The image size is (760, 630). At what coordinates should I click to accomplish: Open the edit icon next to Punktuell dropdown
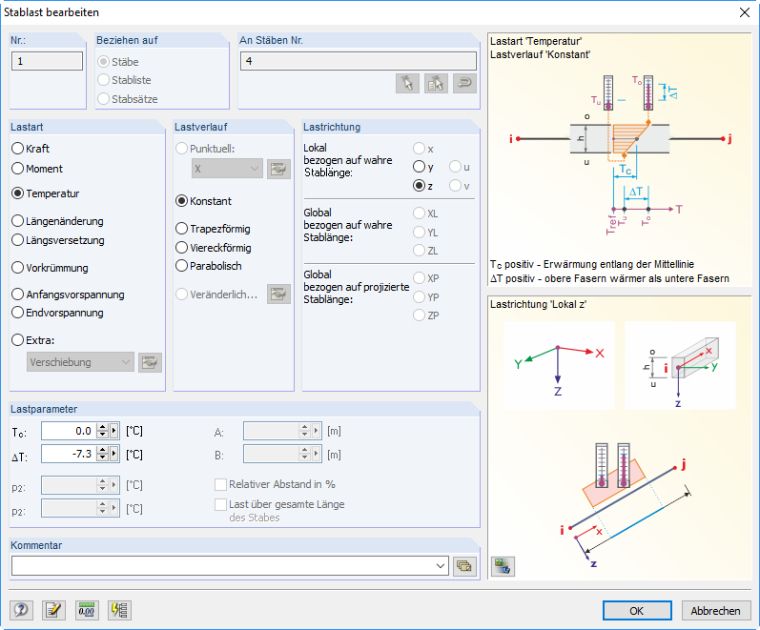(279, 169)
